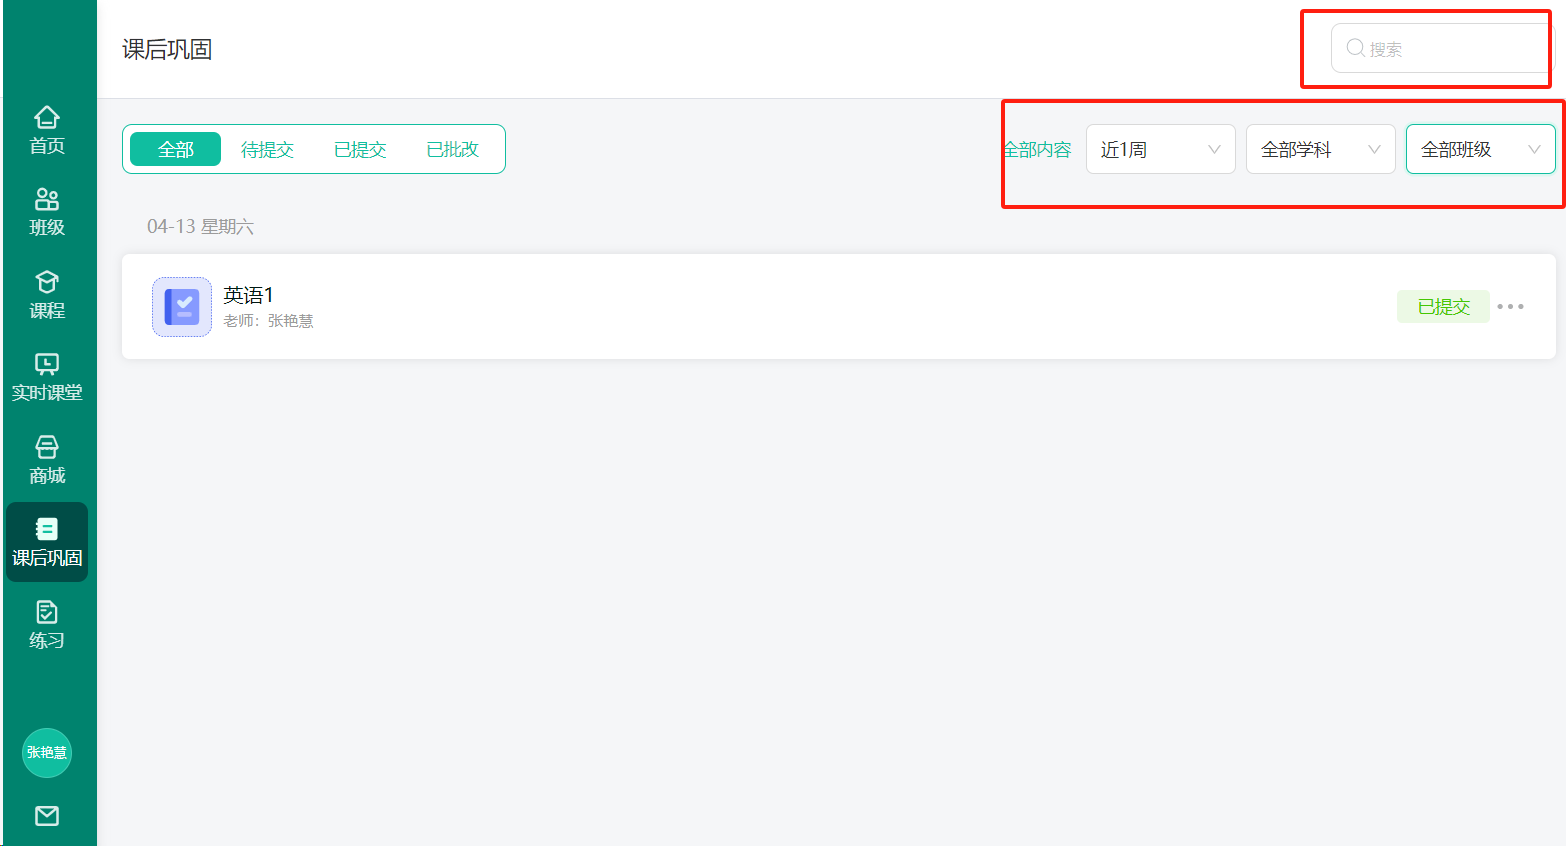
Task: Click the 已提交 status badge
Action: point(1443,307)
